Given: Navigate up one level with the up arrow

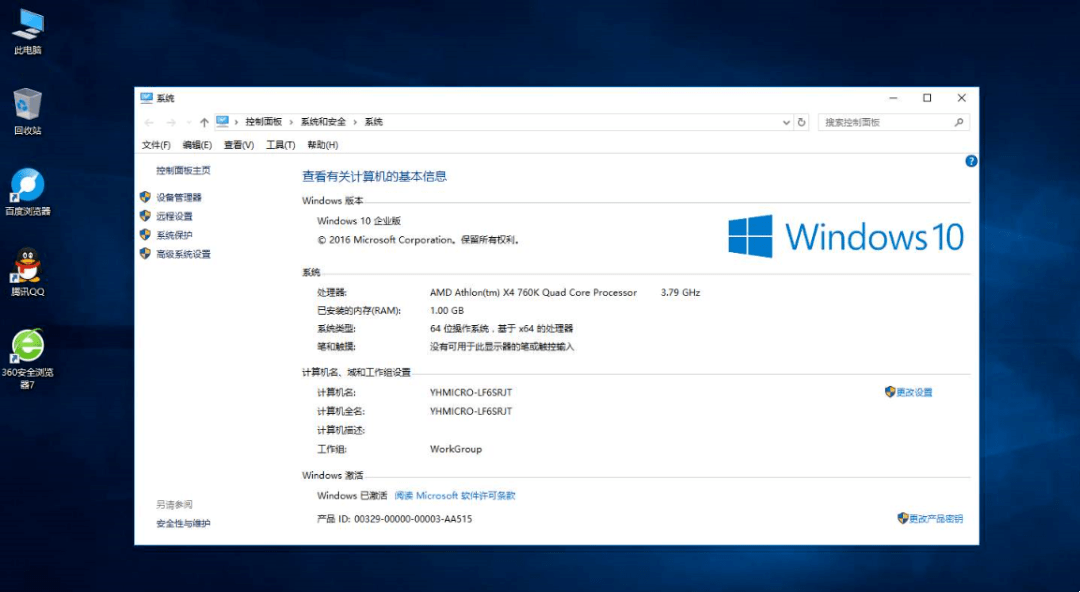Looking at the screenshot, I should [x=203, y=121].
